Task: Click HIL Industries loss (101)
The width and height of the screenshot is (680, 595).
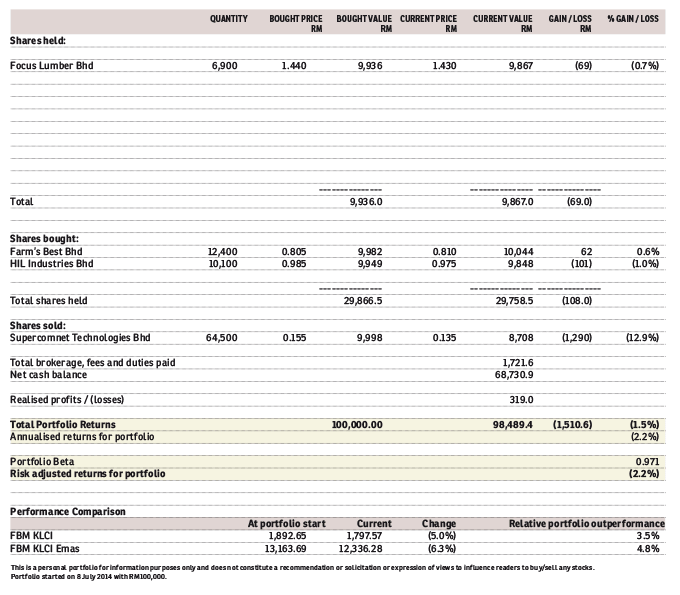Action: click(x=581, y=264)
